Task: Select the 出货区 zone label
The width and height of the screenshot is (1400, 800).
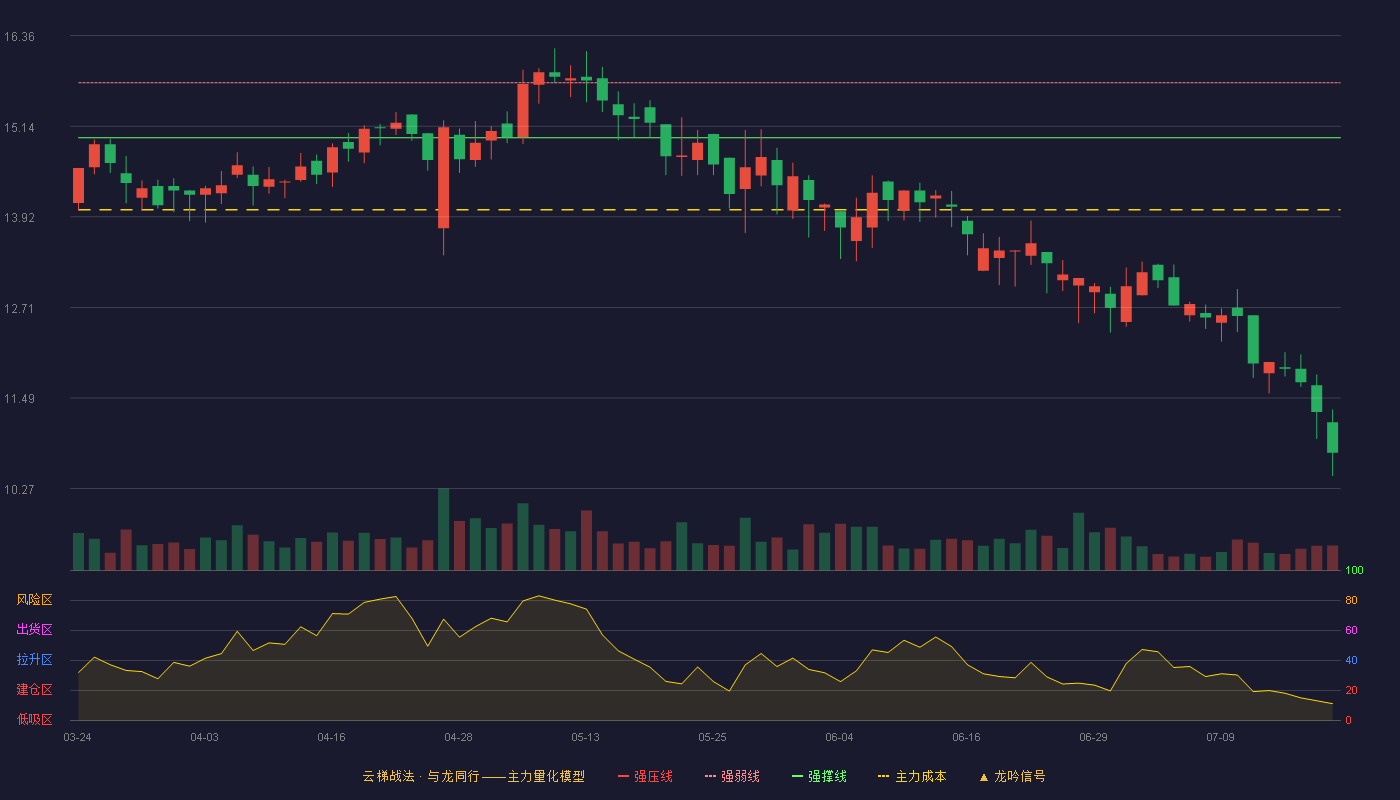Action: [x=34, y=630]
